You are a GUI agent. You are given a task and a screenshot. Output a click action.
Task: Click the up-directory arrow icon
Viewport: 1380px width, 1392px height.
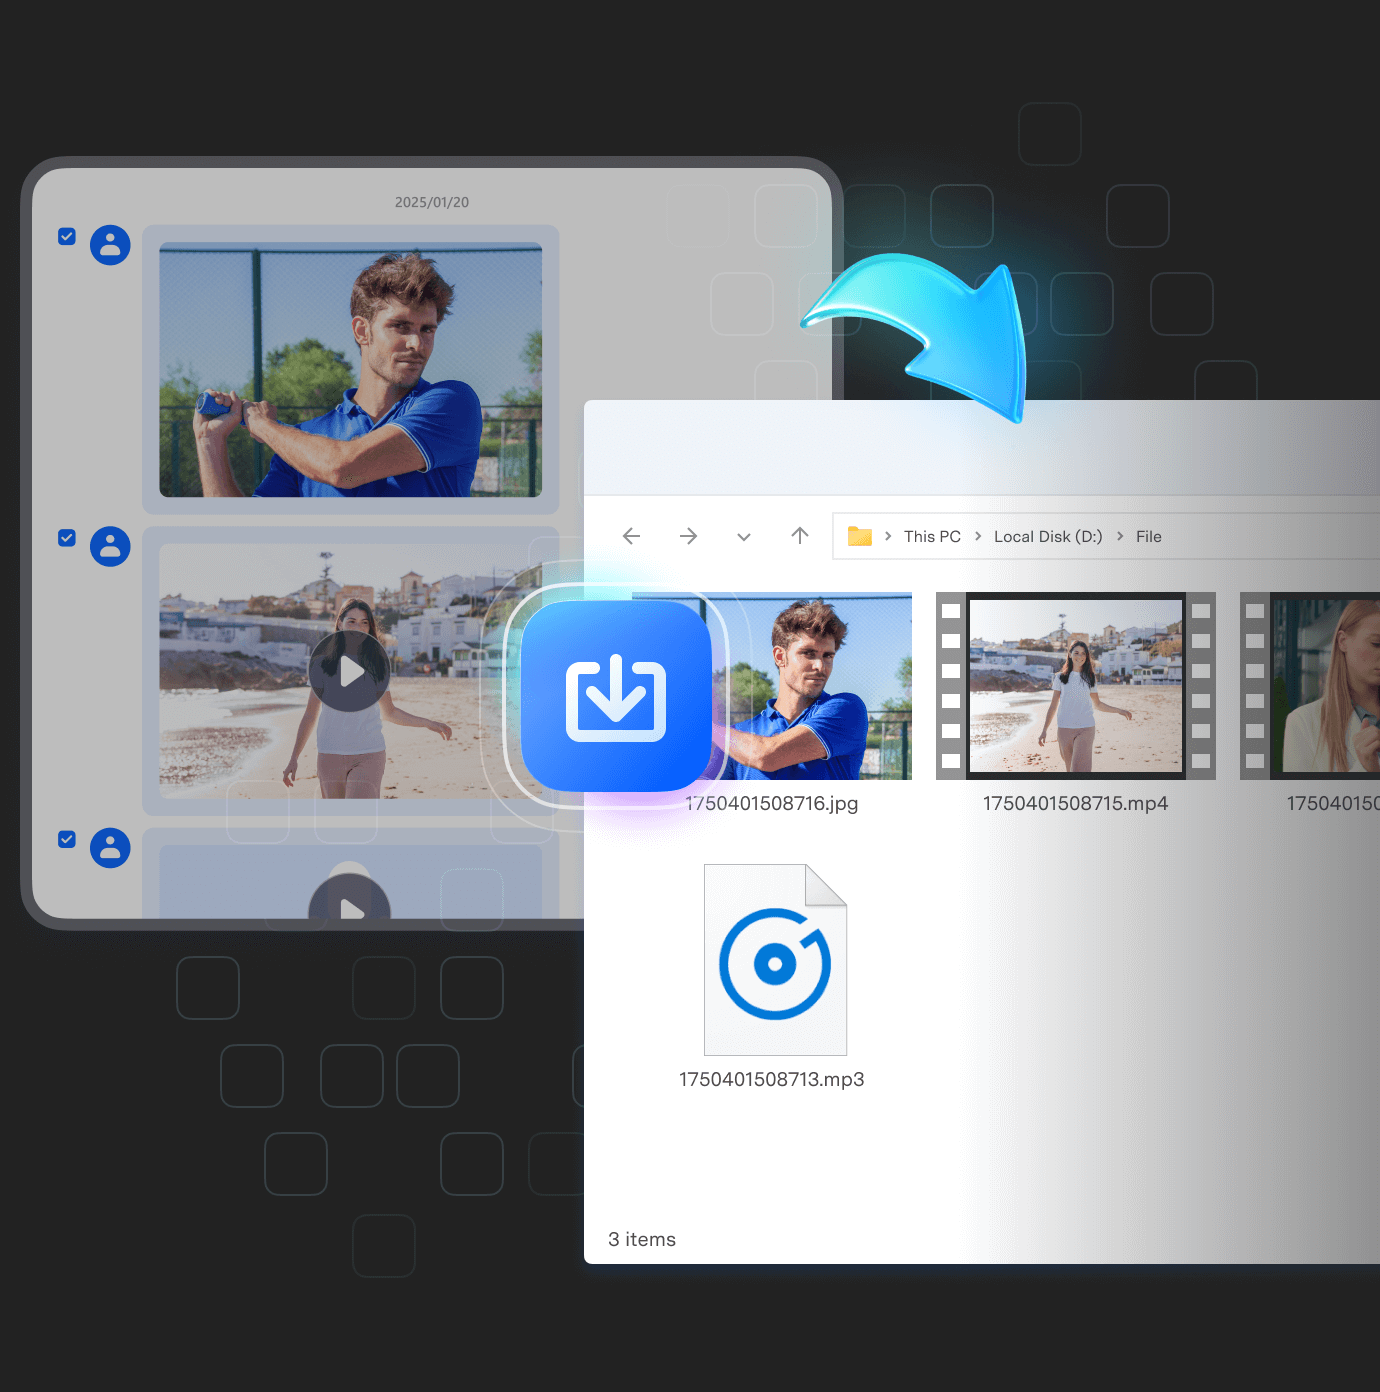pyautogui.click(x=800, y=536)
